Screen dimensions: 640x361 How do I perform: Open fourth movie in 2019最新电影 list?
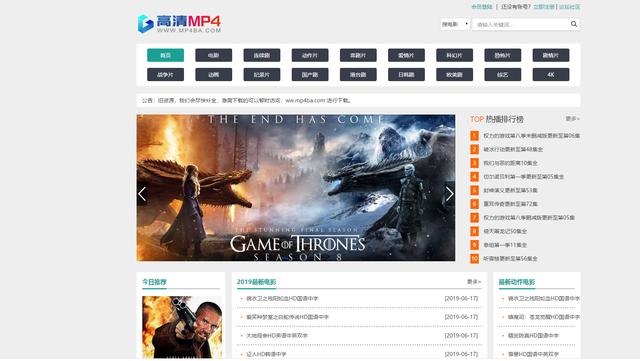(x=266, y=354)
